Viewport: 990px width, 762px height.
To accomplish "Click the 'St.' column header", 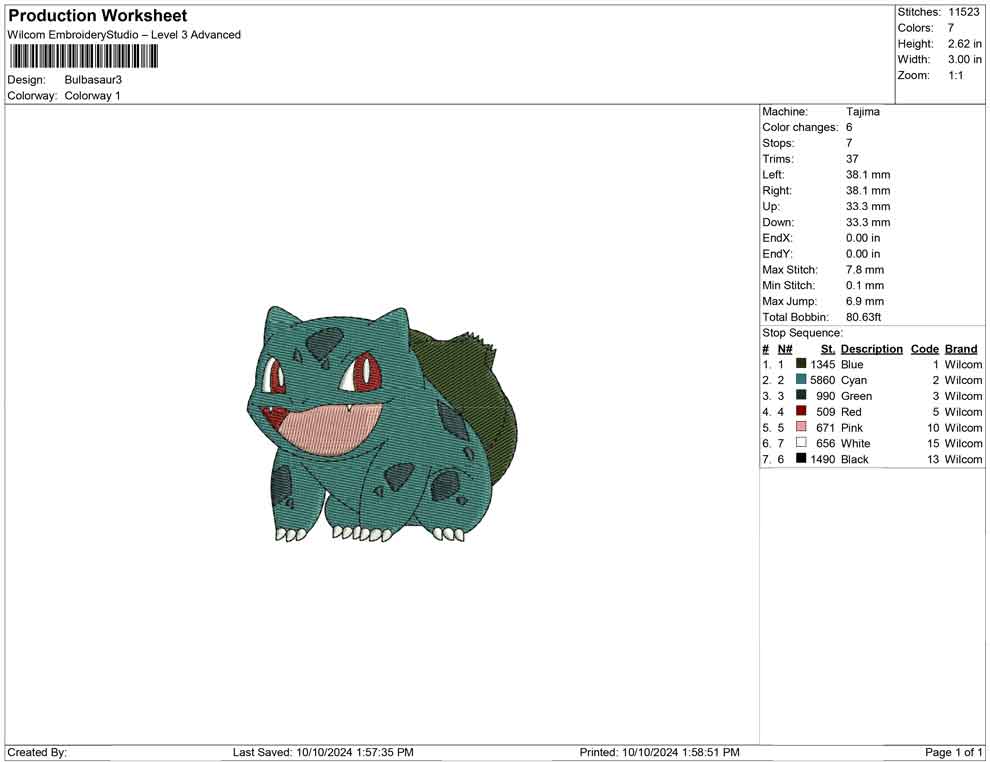I will 828,349.
